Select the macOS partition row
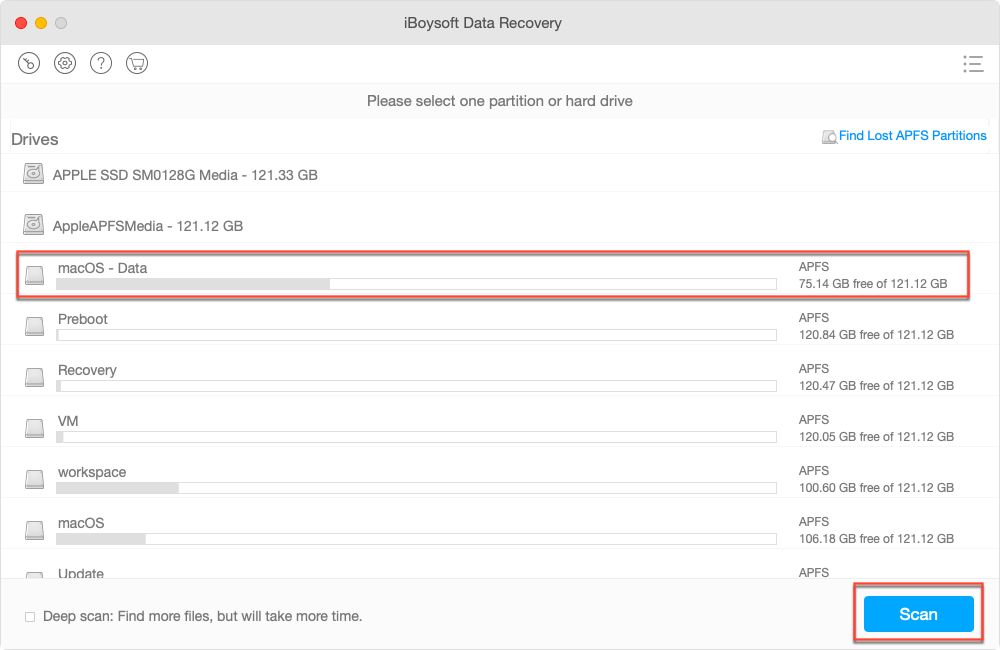Viewport: 1000px width, 650px height. (x=400, y=530)
